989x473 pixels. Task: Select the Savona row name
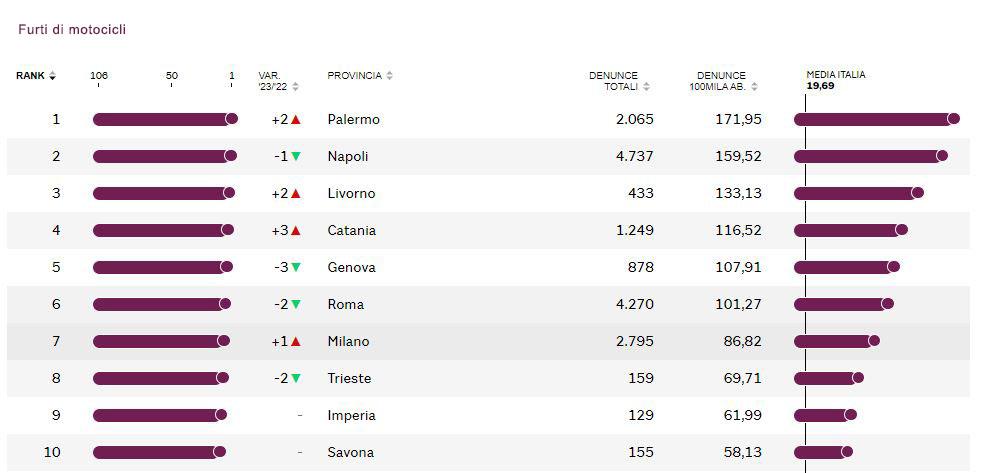click(351, 453)
